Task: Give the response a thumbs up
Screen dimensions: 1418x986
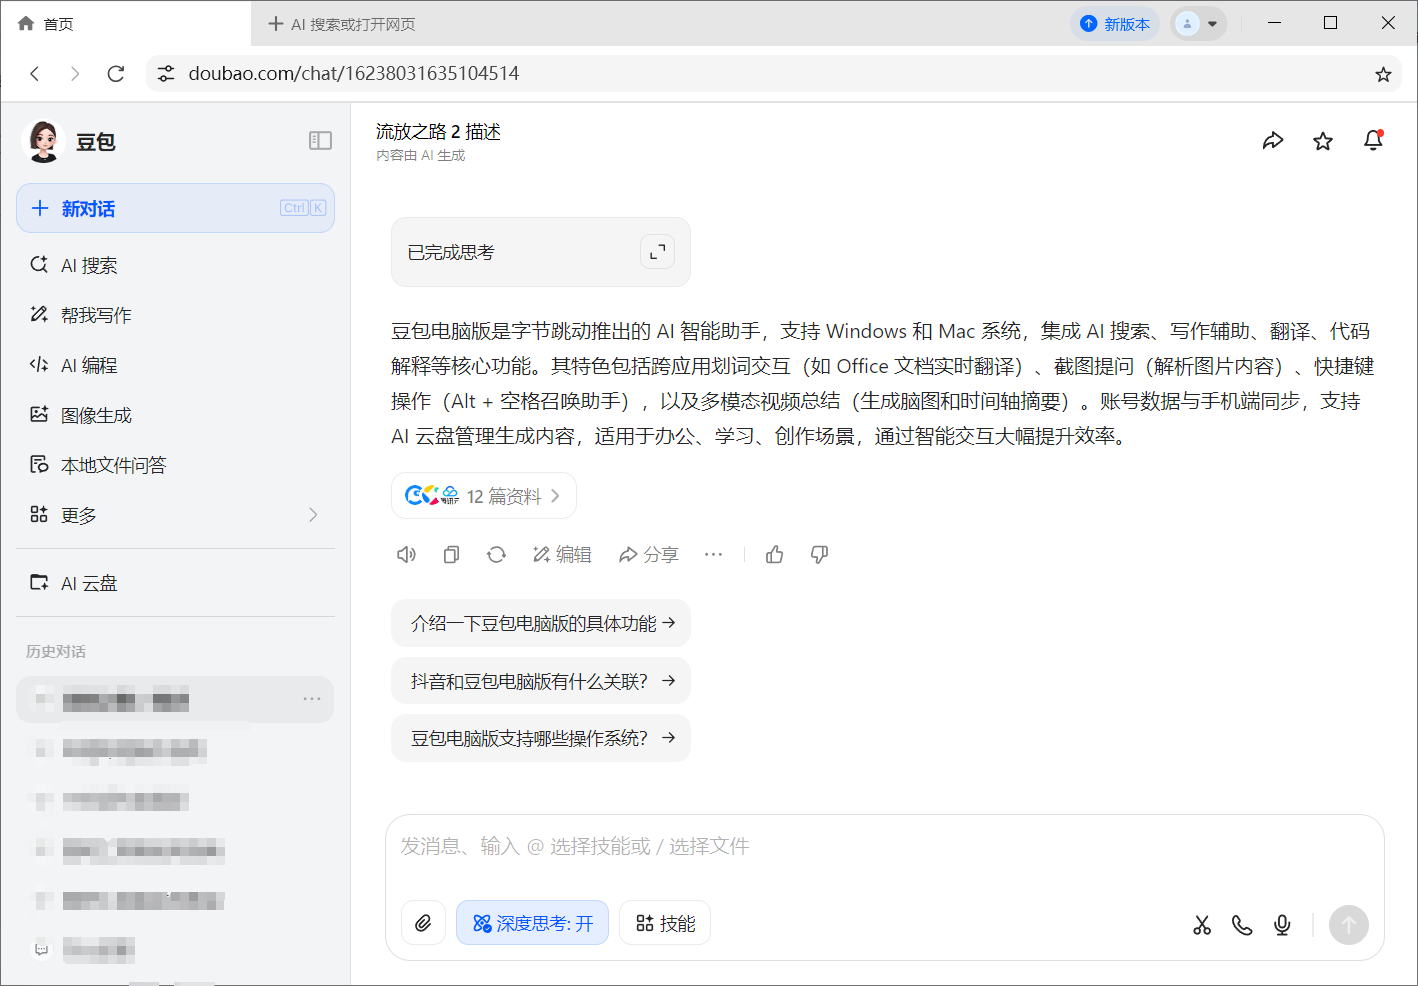Action: [x=774, y=554]
